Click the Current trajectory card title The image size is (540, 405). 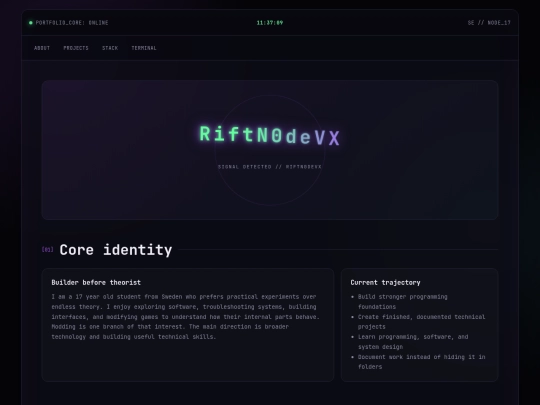click(385, 282)
